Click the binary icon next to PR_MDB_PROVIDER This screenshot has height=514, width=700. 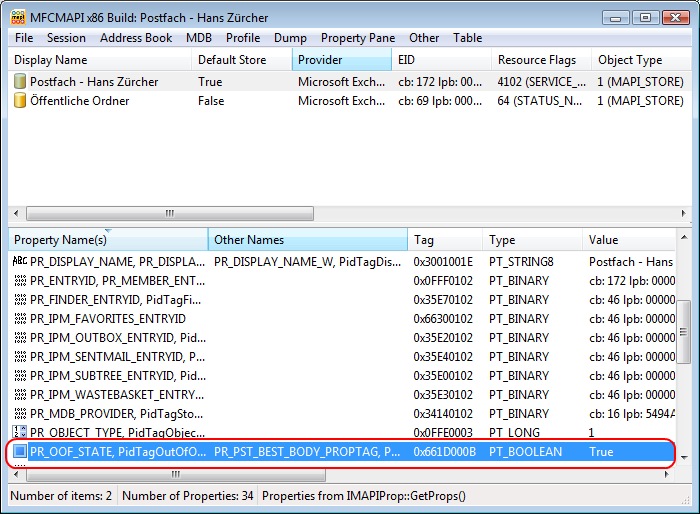pos(20,414)
